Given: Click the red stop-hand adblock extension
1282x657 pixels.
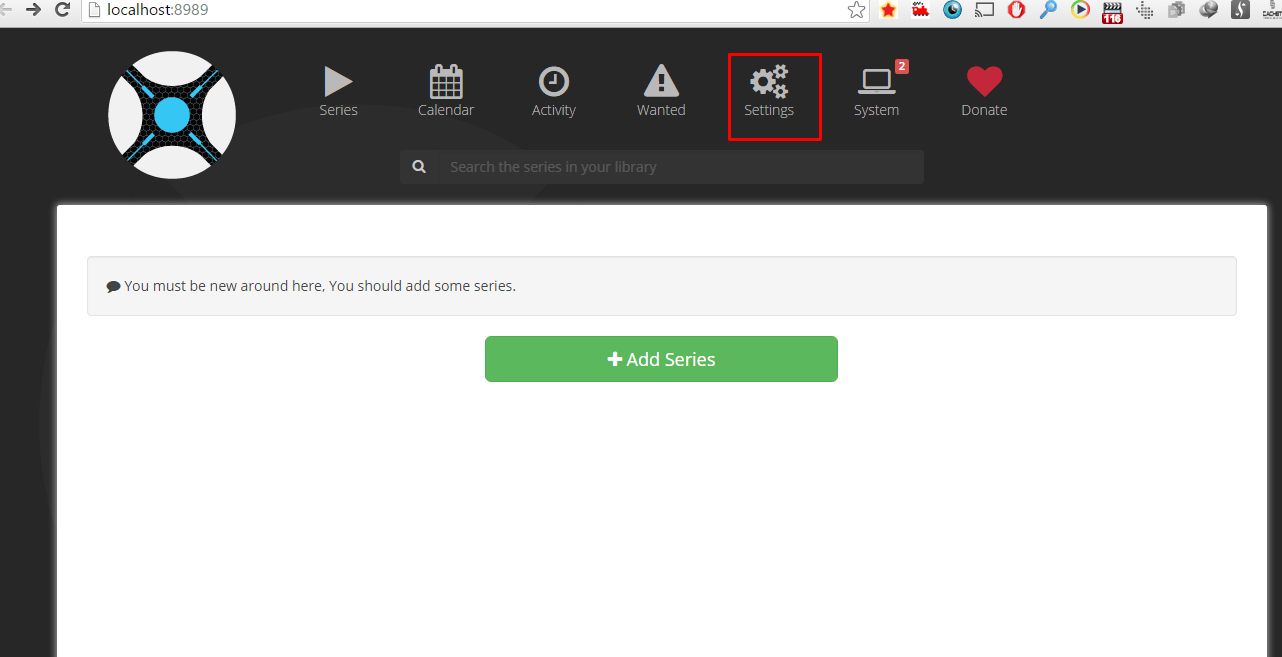Looking at the screenshot, I should (x=1016, y=10).
